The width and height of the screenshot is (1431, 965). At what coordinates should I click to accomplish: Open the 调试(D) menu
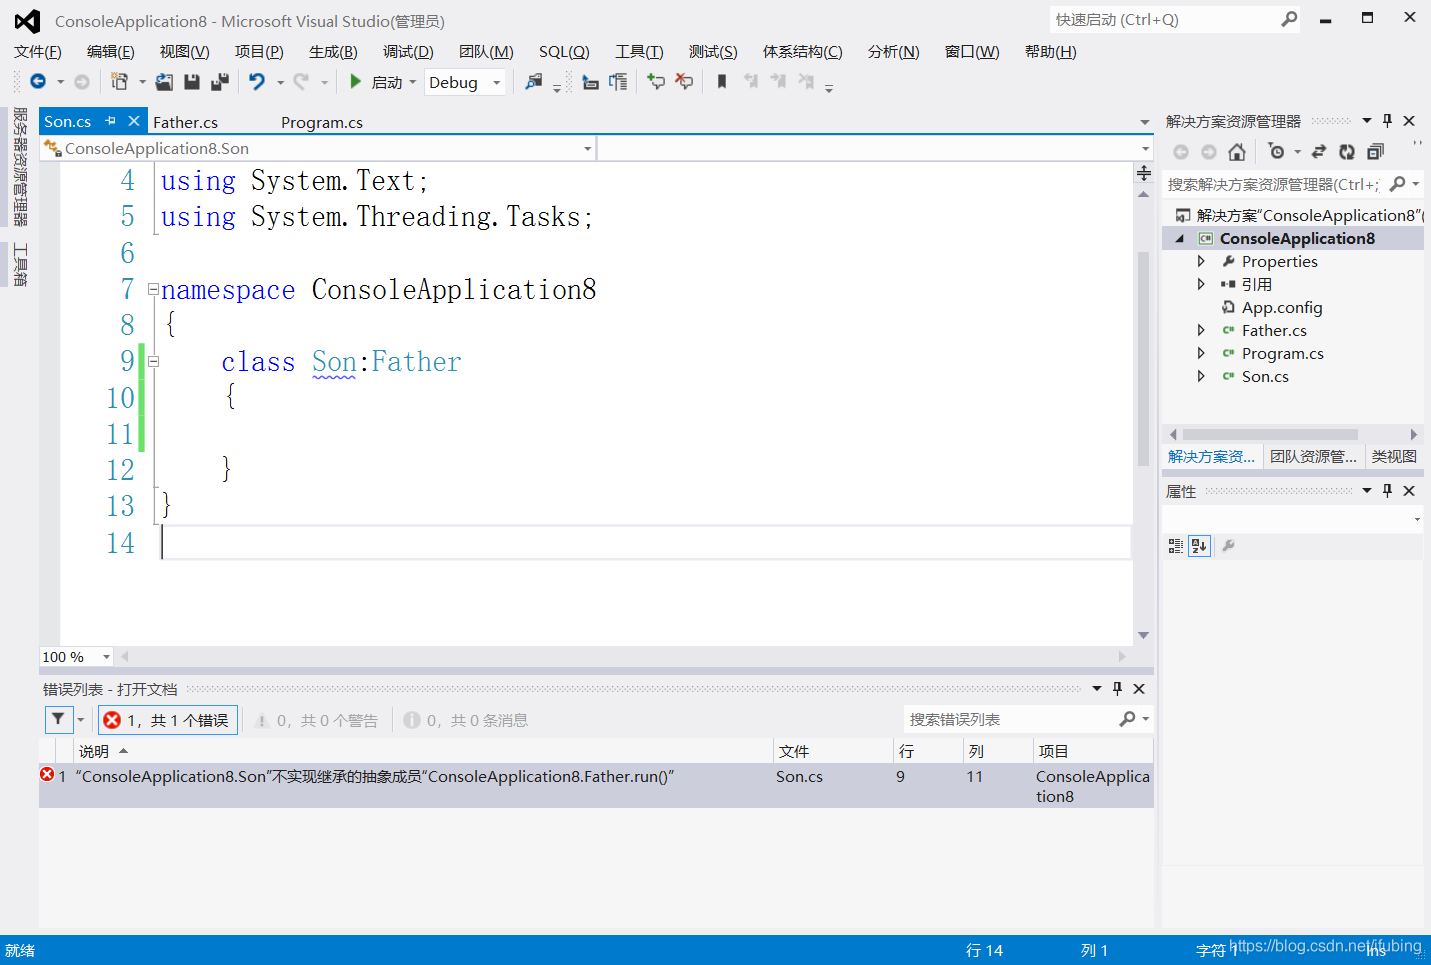[x=408, y=51]
